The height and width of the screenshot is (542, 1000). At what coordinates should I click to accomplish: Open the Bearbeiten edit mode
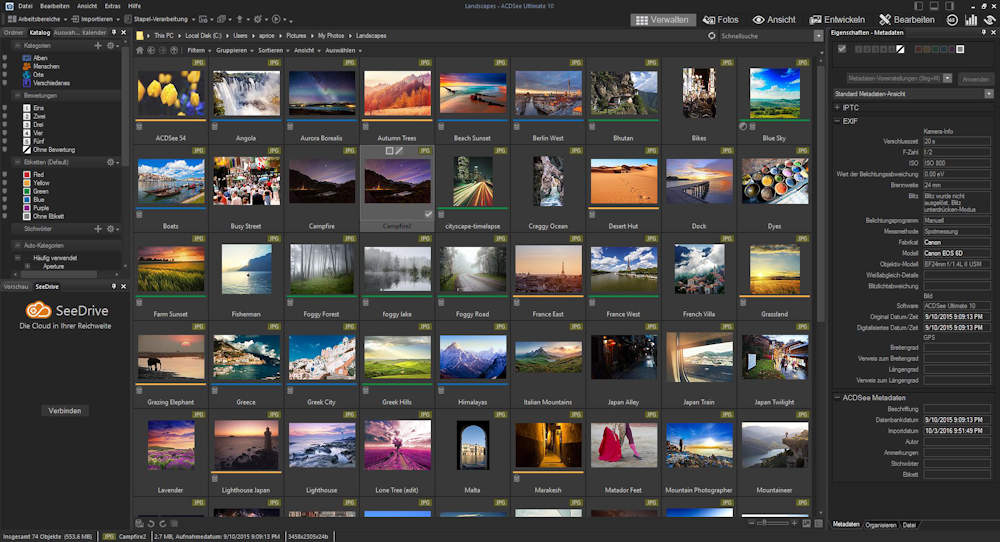[906, 19]
